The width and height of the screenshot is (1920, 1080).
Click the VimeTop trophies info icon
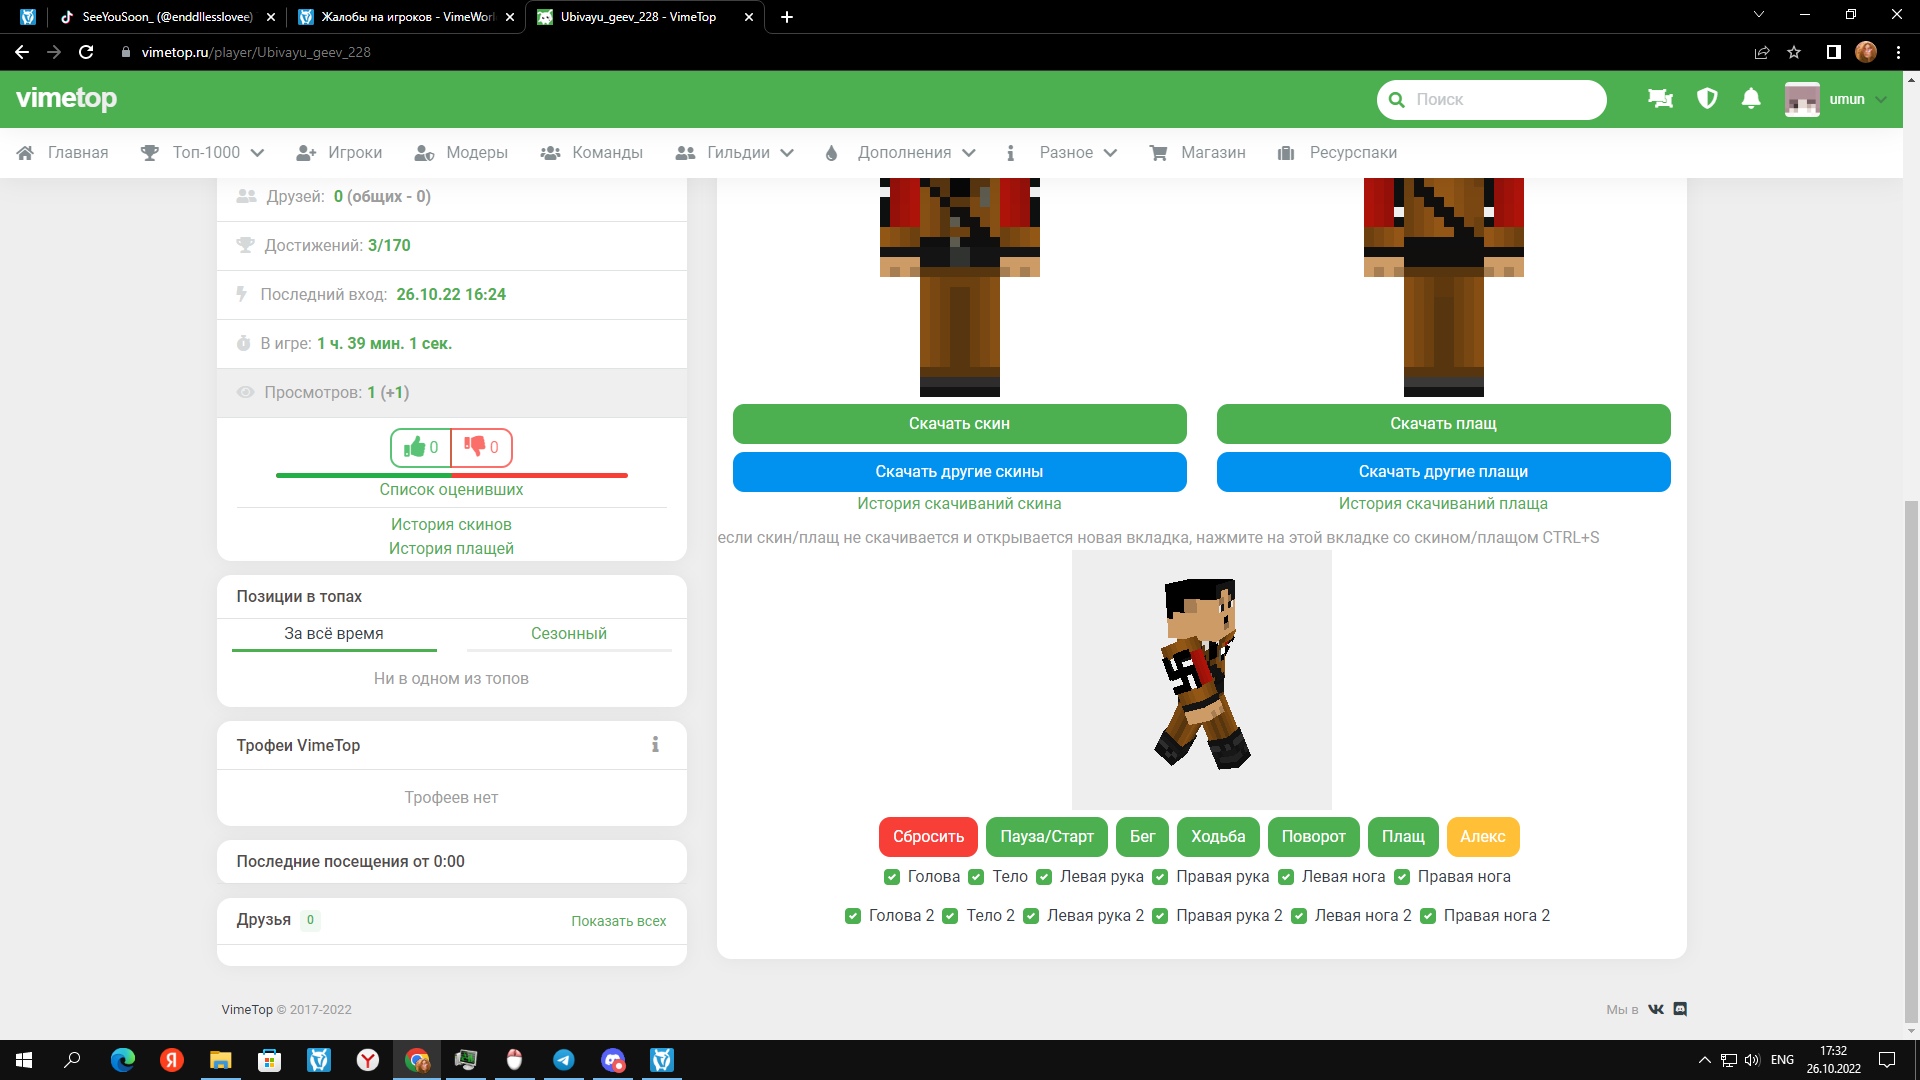tap(655, 745)
